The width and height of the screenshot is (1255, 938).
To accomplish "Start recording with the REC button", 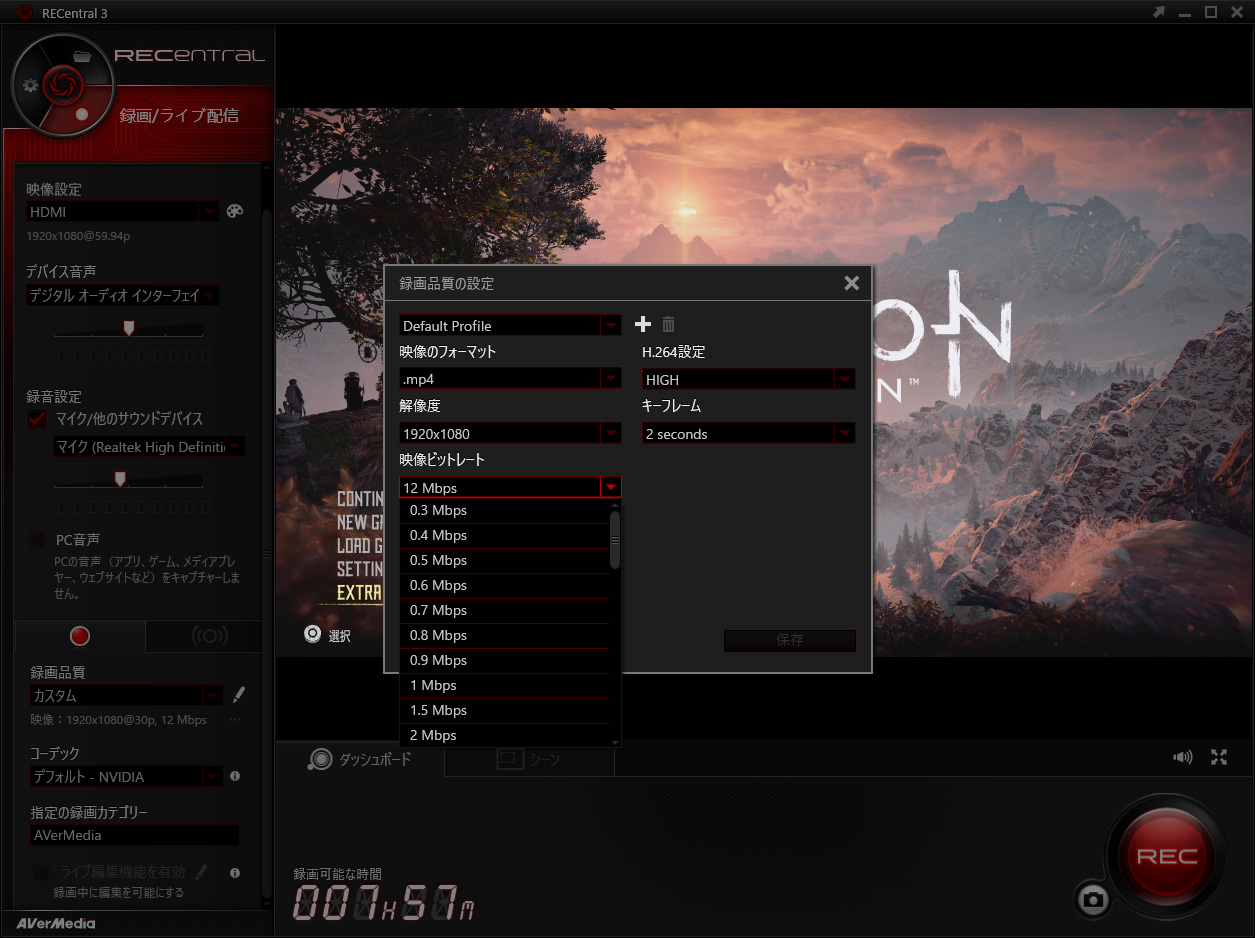I will coord(1167,857).
